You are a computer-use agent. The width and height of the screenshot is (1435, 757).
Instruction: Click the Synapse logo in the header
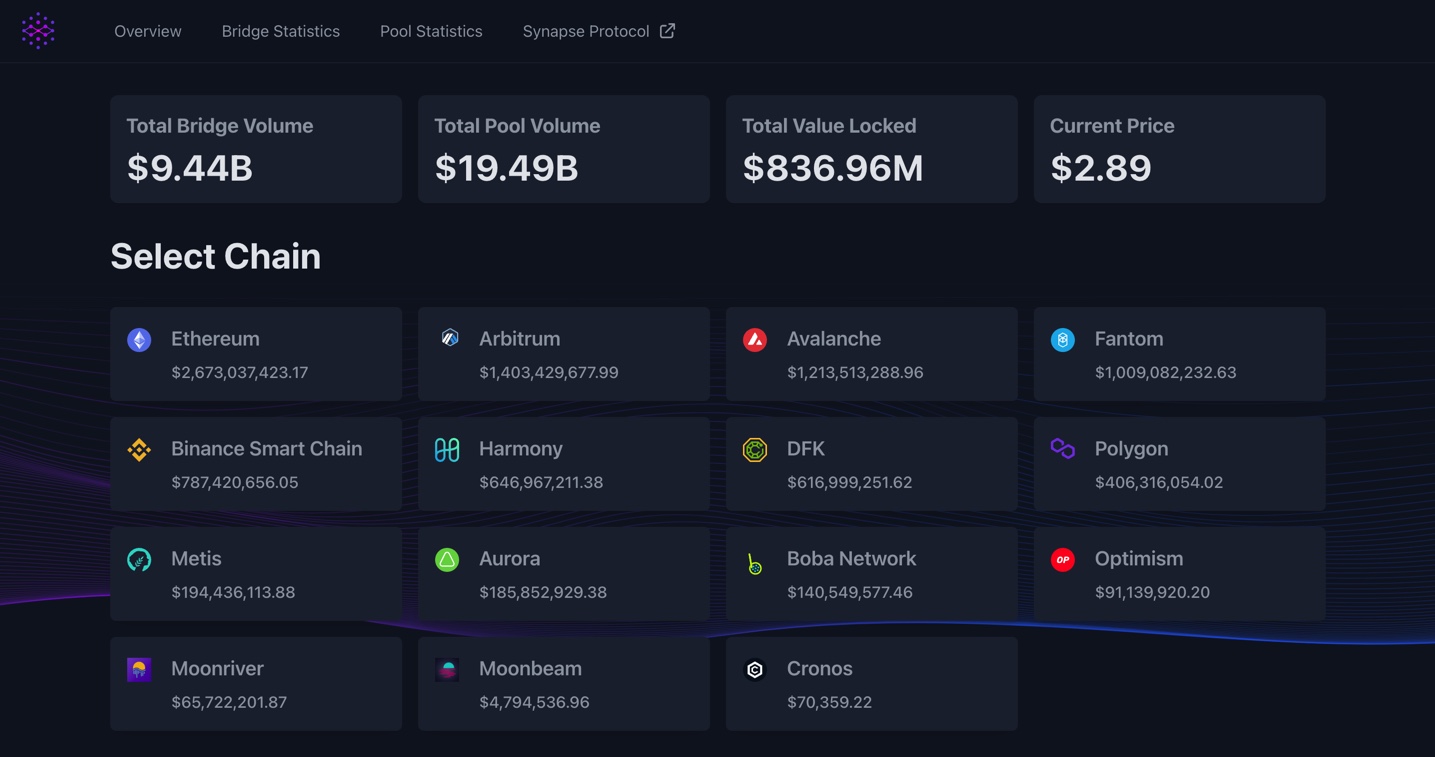(38, 31)
